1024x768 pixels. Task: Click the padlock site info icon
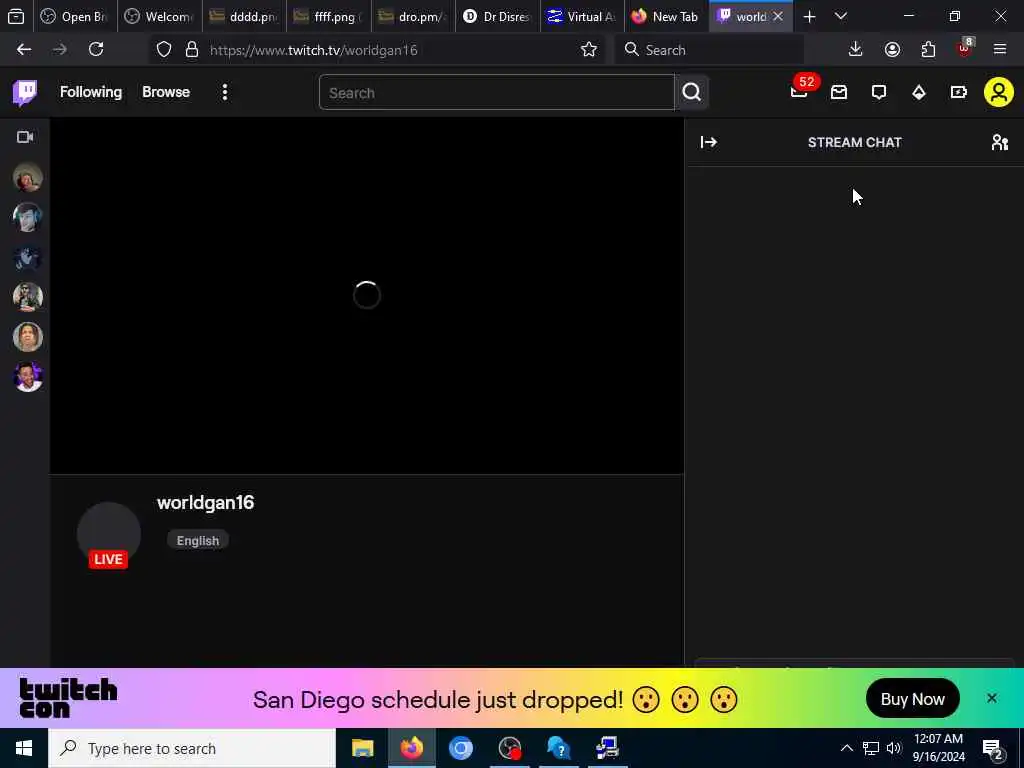point(192,50)
